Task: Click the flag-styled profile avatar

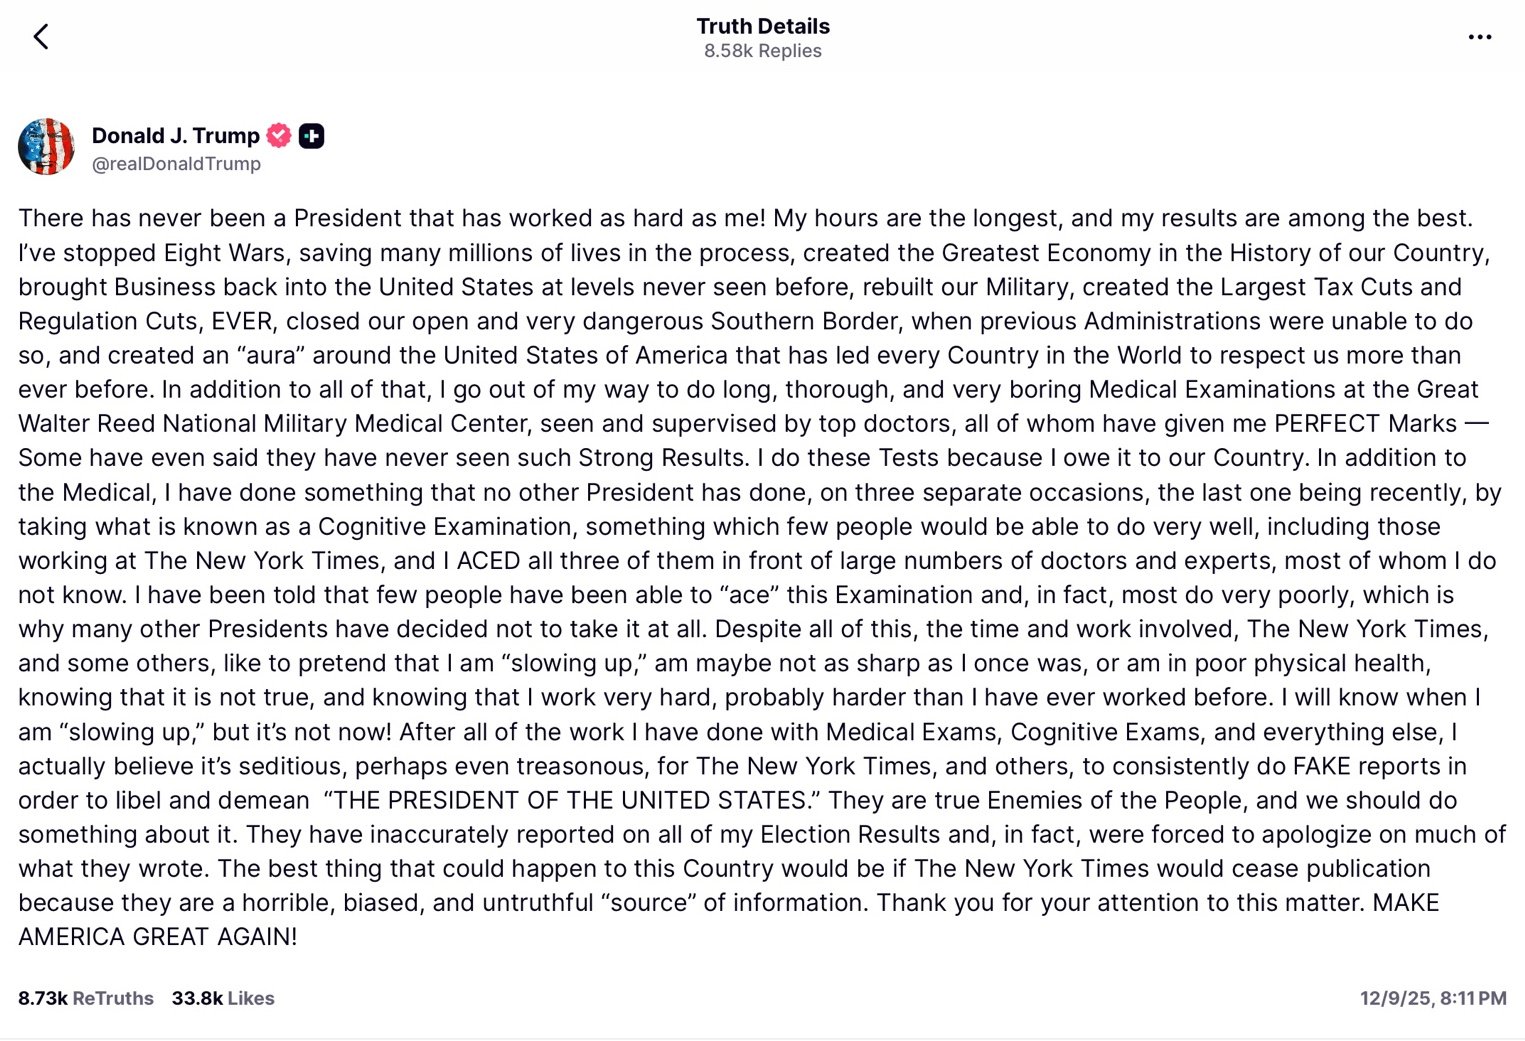Action: pyautogui.click(x=46, y=147)
